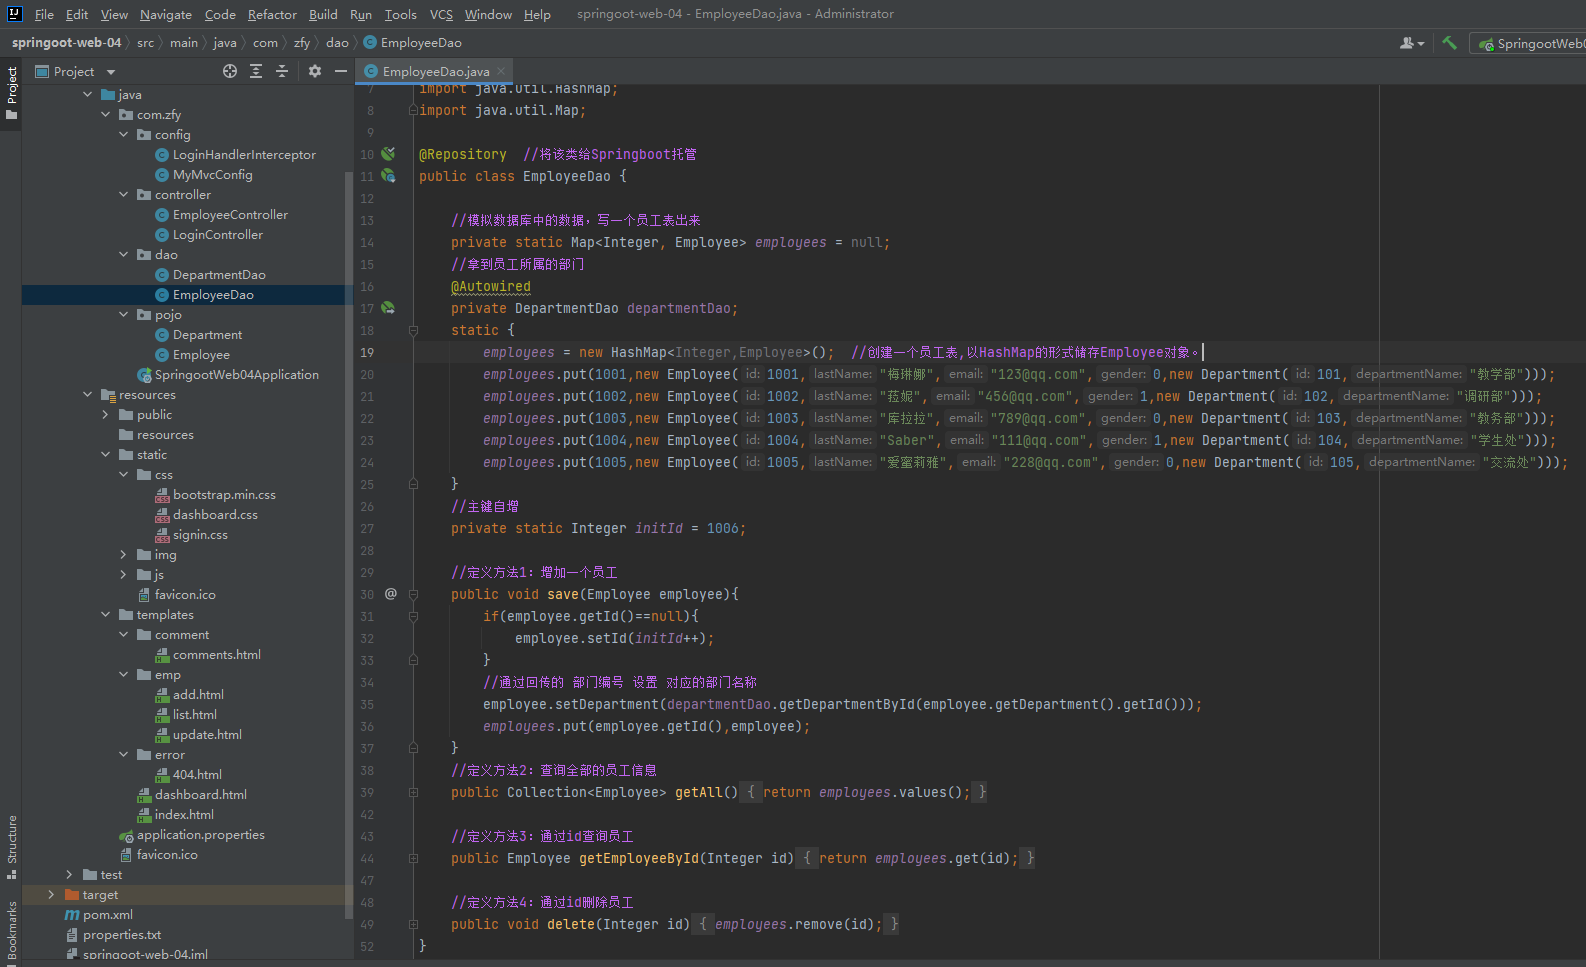Toggle the Bookmarks tool window
This screenshot has height=967, width=1586.
click(x=11, y=931)
